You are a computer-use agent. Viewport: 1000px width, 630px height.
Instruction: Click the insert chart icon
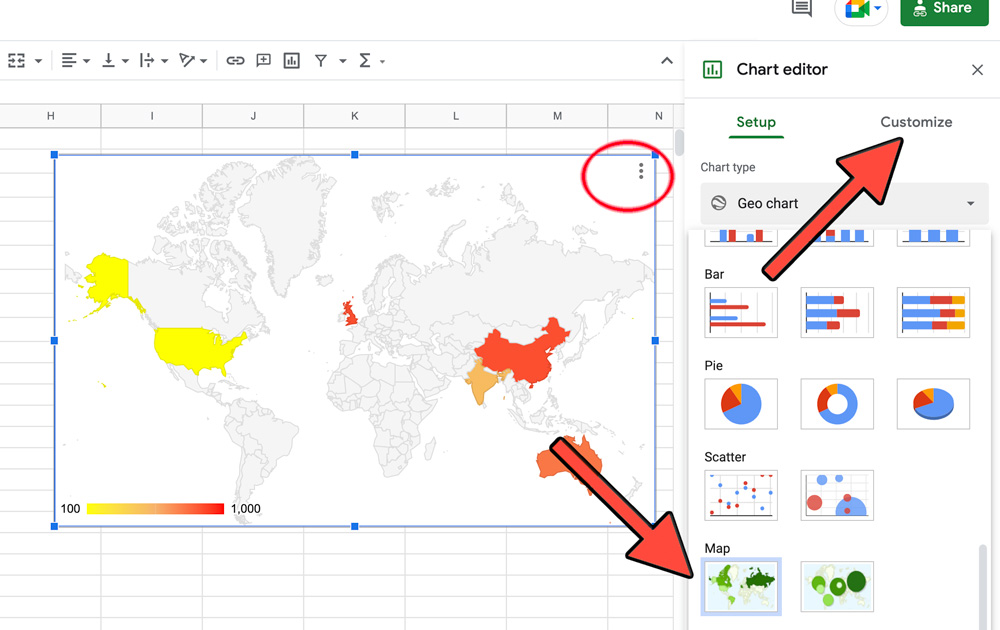tap(291, 61)
